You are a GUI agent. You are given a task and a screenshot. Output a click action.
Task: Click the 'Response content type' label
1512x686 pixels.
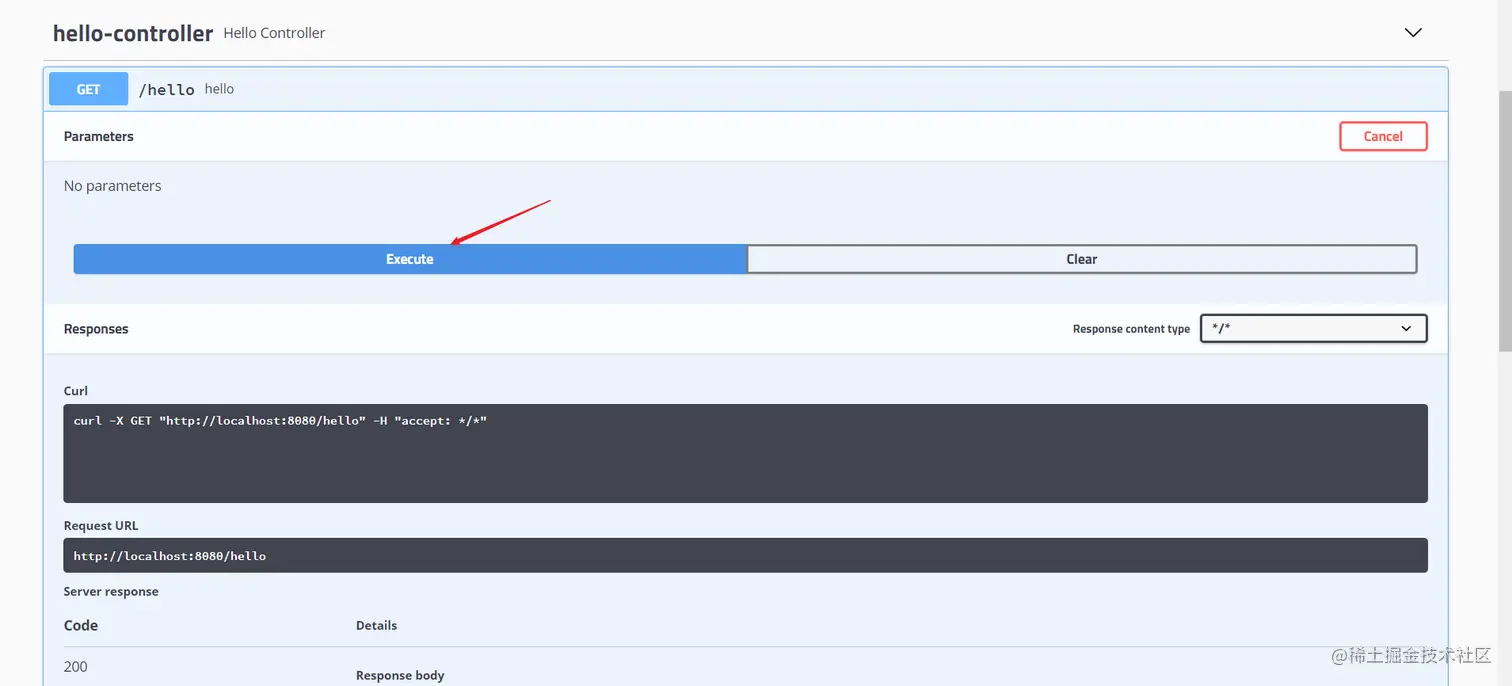click(1131, 329)
